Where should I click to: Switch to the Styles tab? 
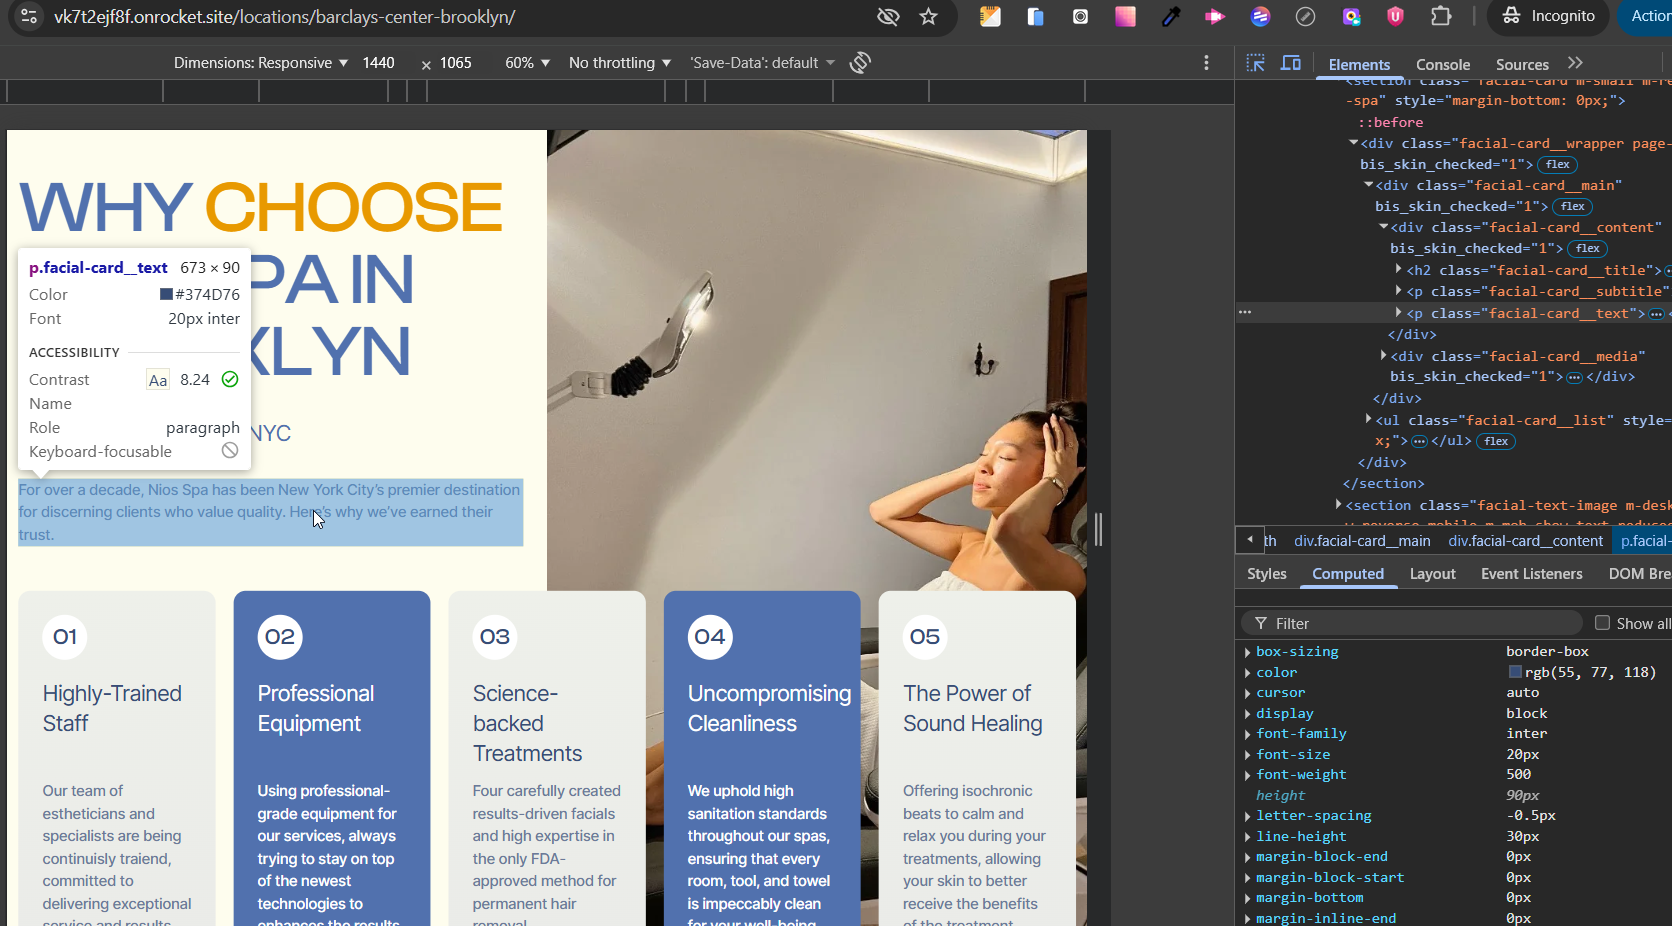point(1266,574)
